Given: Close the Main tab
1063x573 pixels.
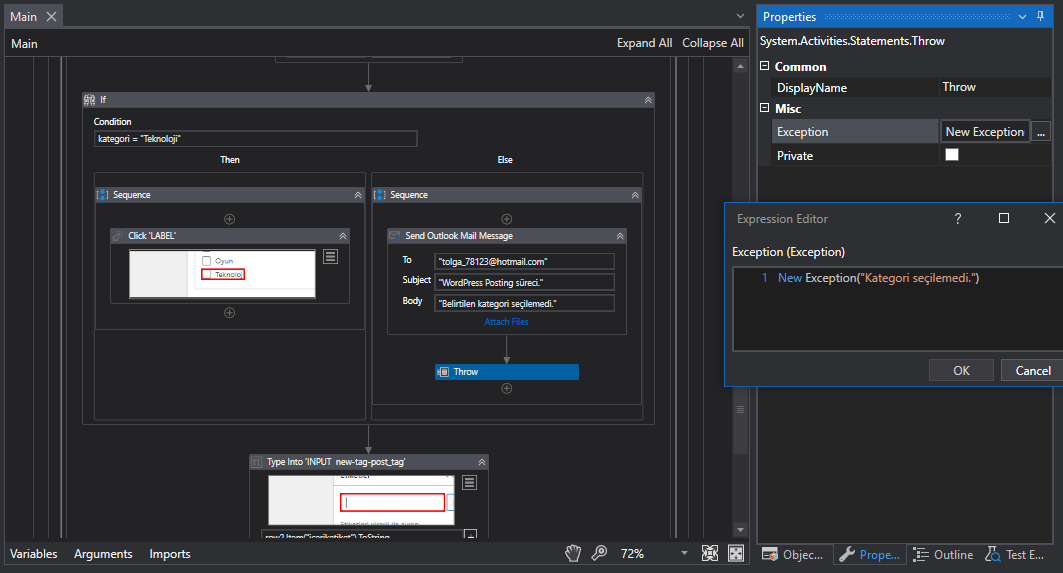Looking at the screenshot, I should pos(52,16).
